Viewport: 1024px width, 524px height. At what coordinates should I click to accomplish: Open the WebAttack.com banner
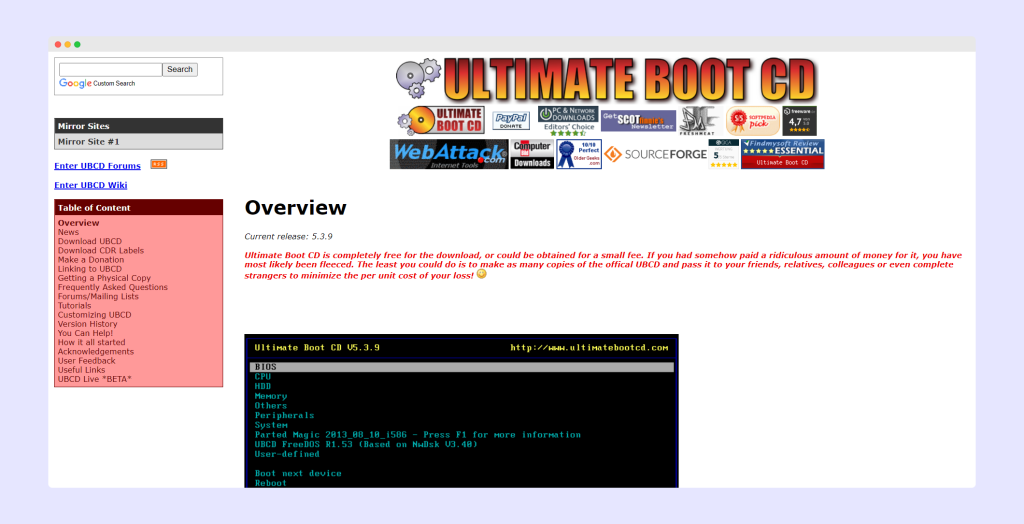(449, 154)
